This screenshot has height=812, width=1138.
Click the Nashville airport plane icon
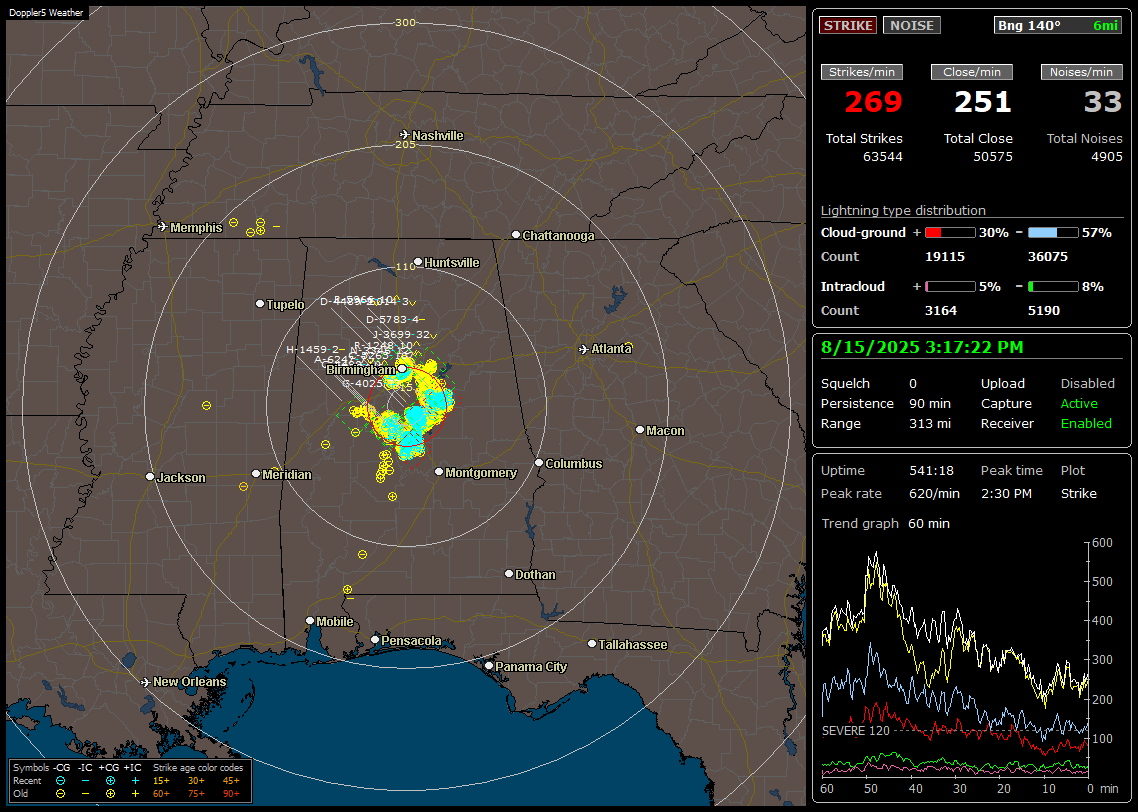[x=405, y=135]
